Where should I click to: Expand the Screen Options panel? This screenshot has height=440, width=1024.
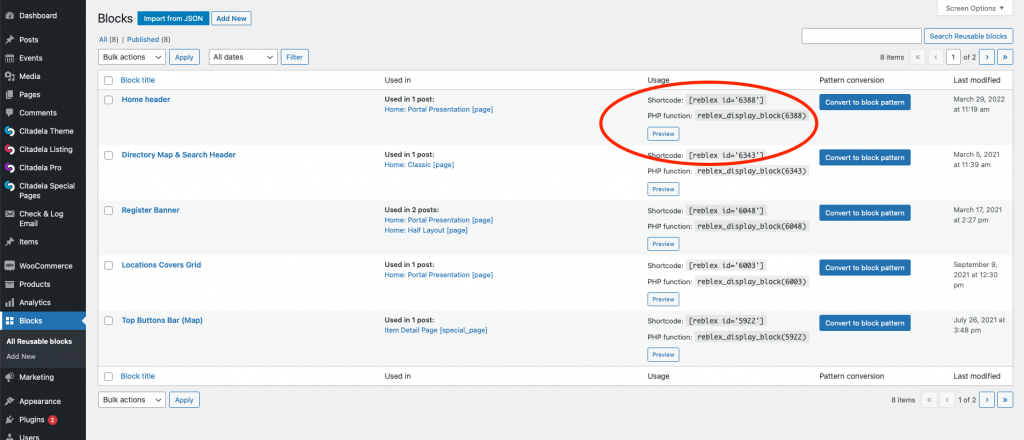pyautogui.click(x=975, y=8)
